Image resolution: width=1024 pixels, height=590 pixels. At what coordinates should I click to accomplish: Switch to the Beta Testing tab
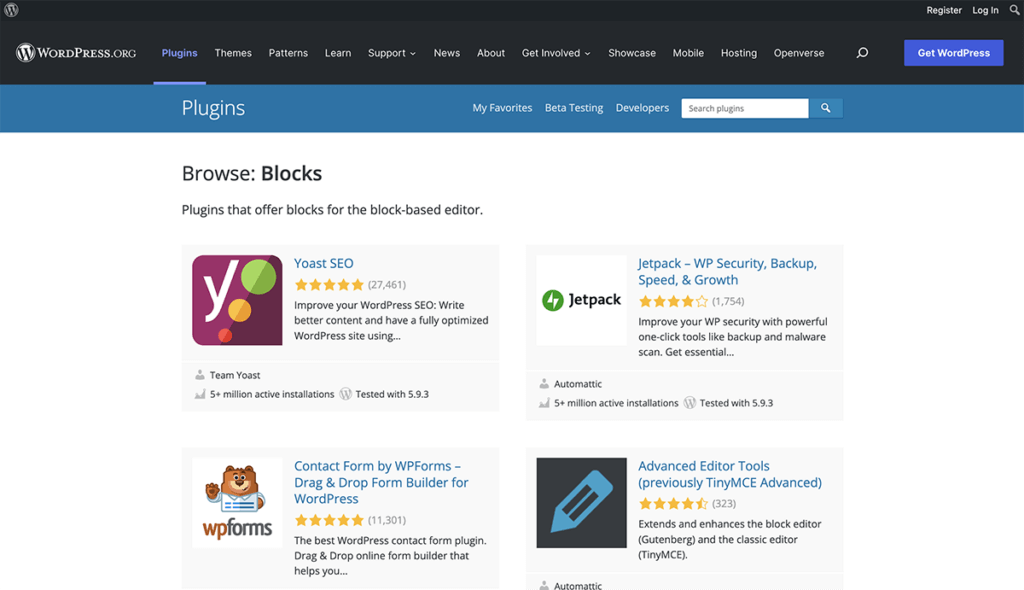click(x=574, y=108)
